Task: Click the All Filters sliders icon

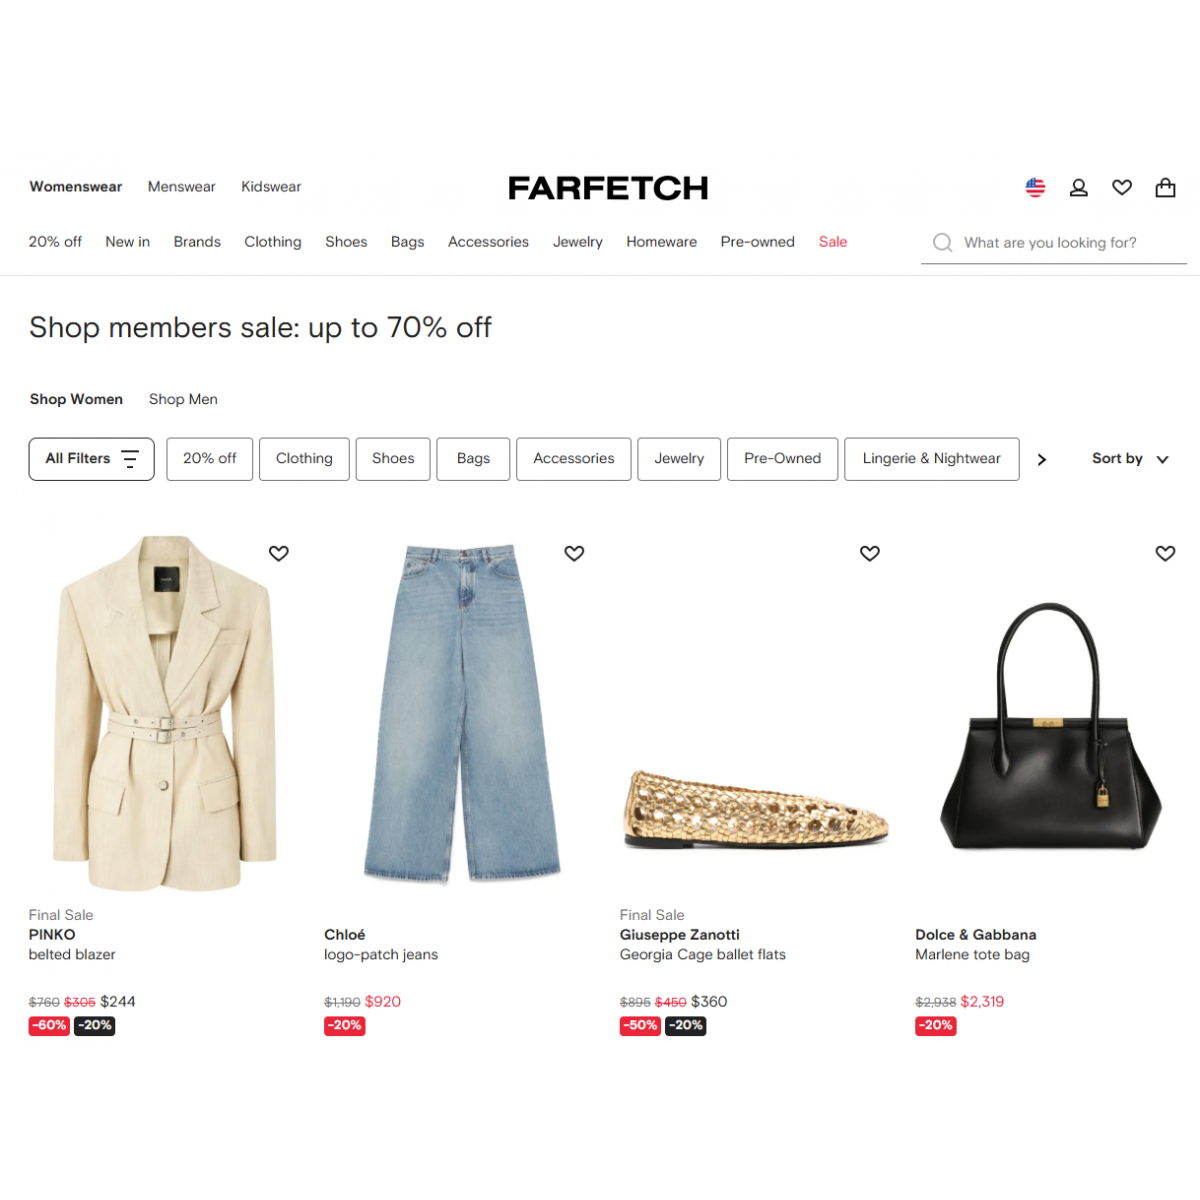Action: [x=130, y=459]
